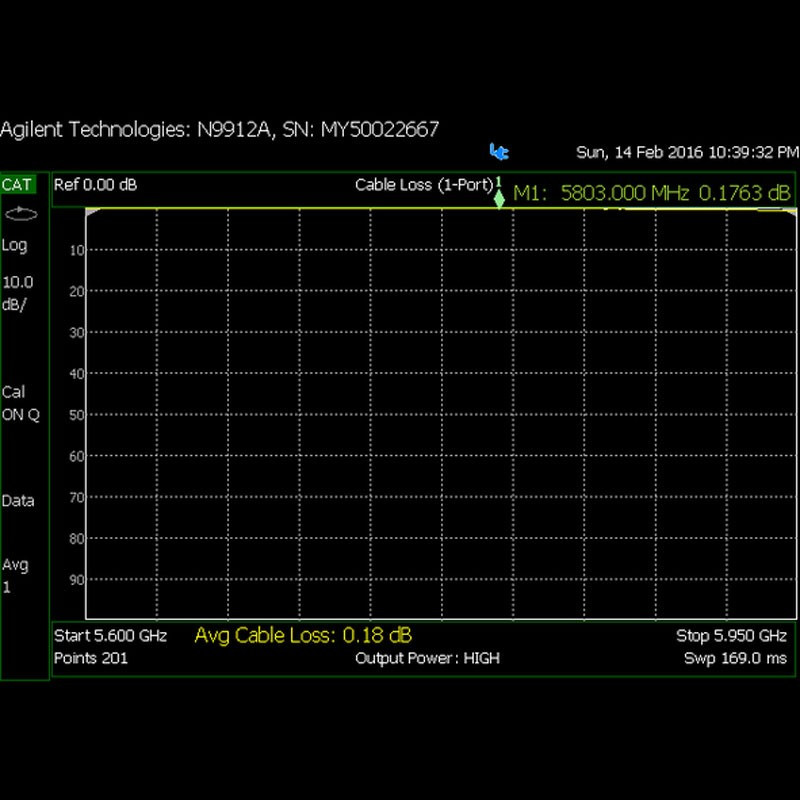The height and width of the screenshot is (800, 800).
Task: Click the Ref 0.00 dB label
Action: point(95,185)
